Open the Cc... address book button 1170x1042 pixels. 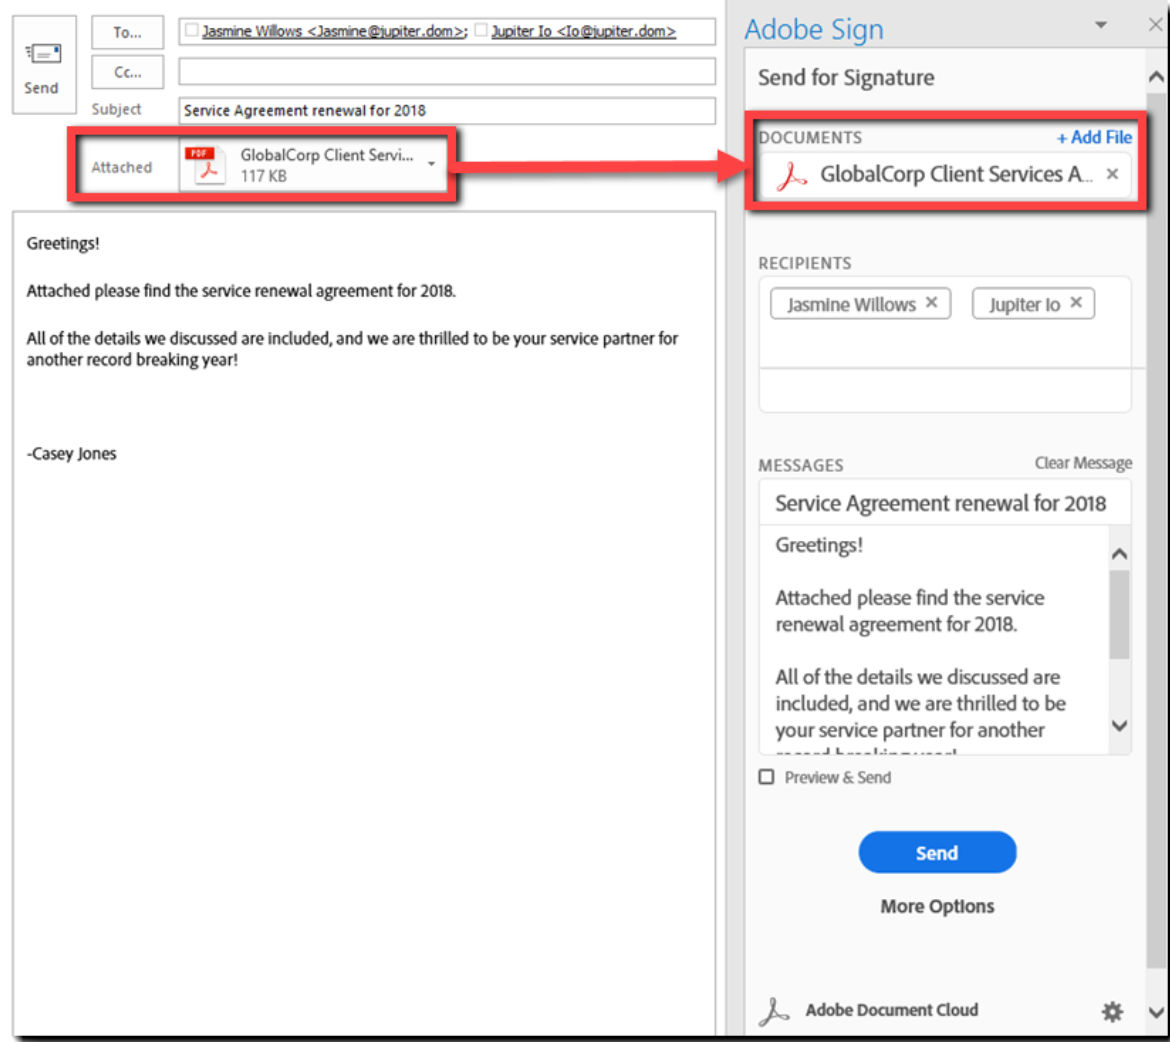point(127,72)
